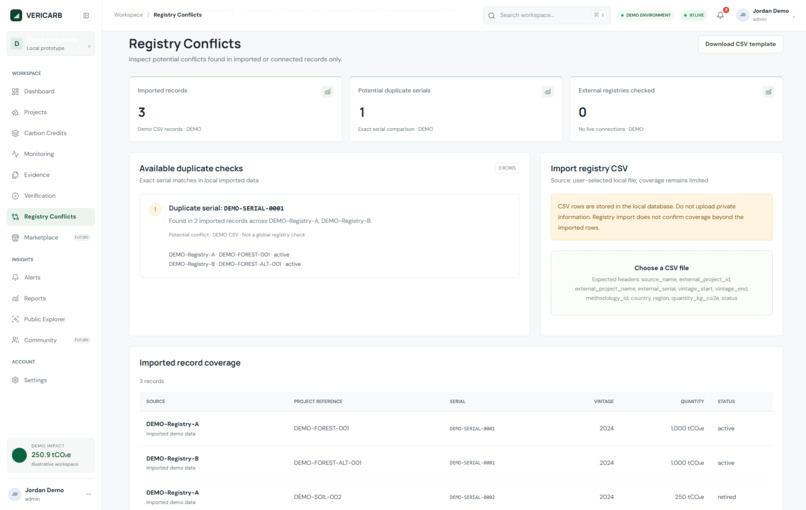Click the 3 rows badge in Available duplicate checks
This screenshot has height=510, width=806.
[x=507, y=168]
